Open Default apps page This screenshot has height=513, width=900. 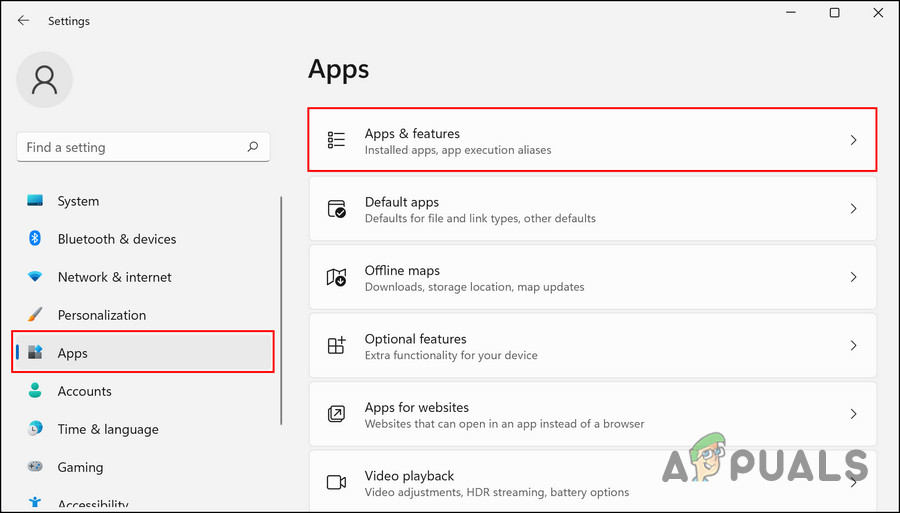(592, 208)
